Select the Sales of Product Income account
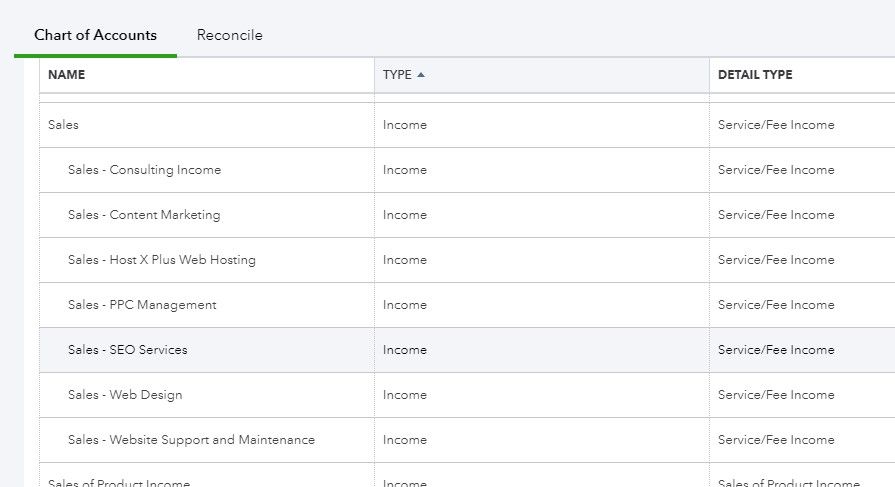The image size is (895, 487). (x=119, y=482)
